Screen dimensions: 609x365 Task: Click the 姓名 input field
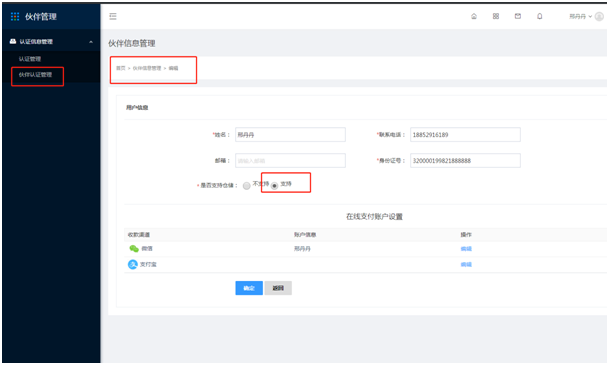[x=290, y=135]
